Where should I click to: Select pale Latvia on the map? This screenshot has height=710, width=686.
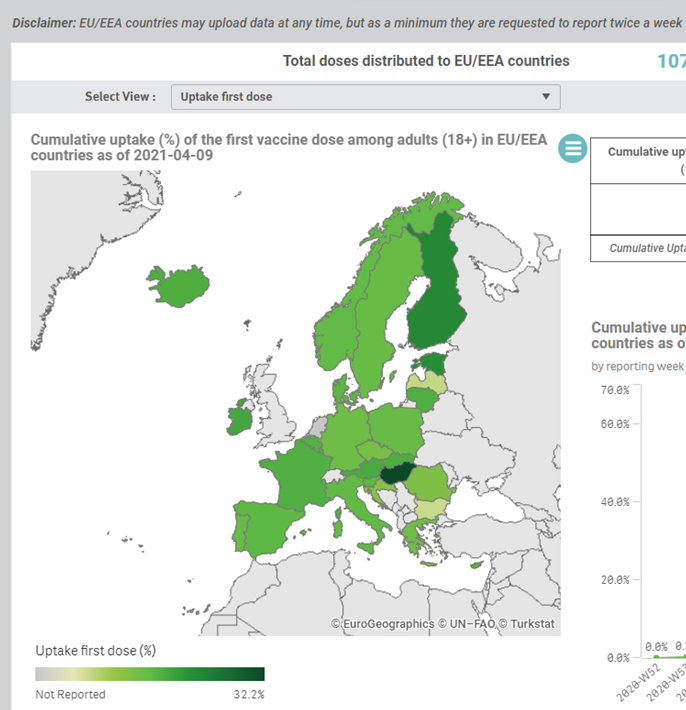(428, 383)
